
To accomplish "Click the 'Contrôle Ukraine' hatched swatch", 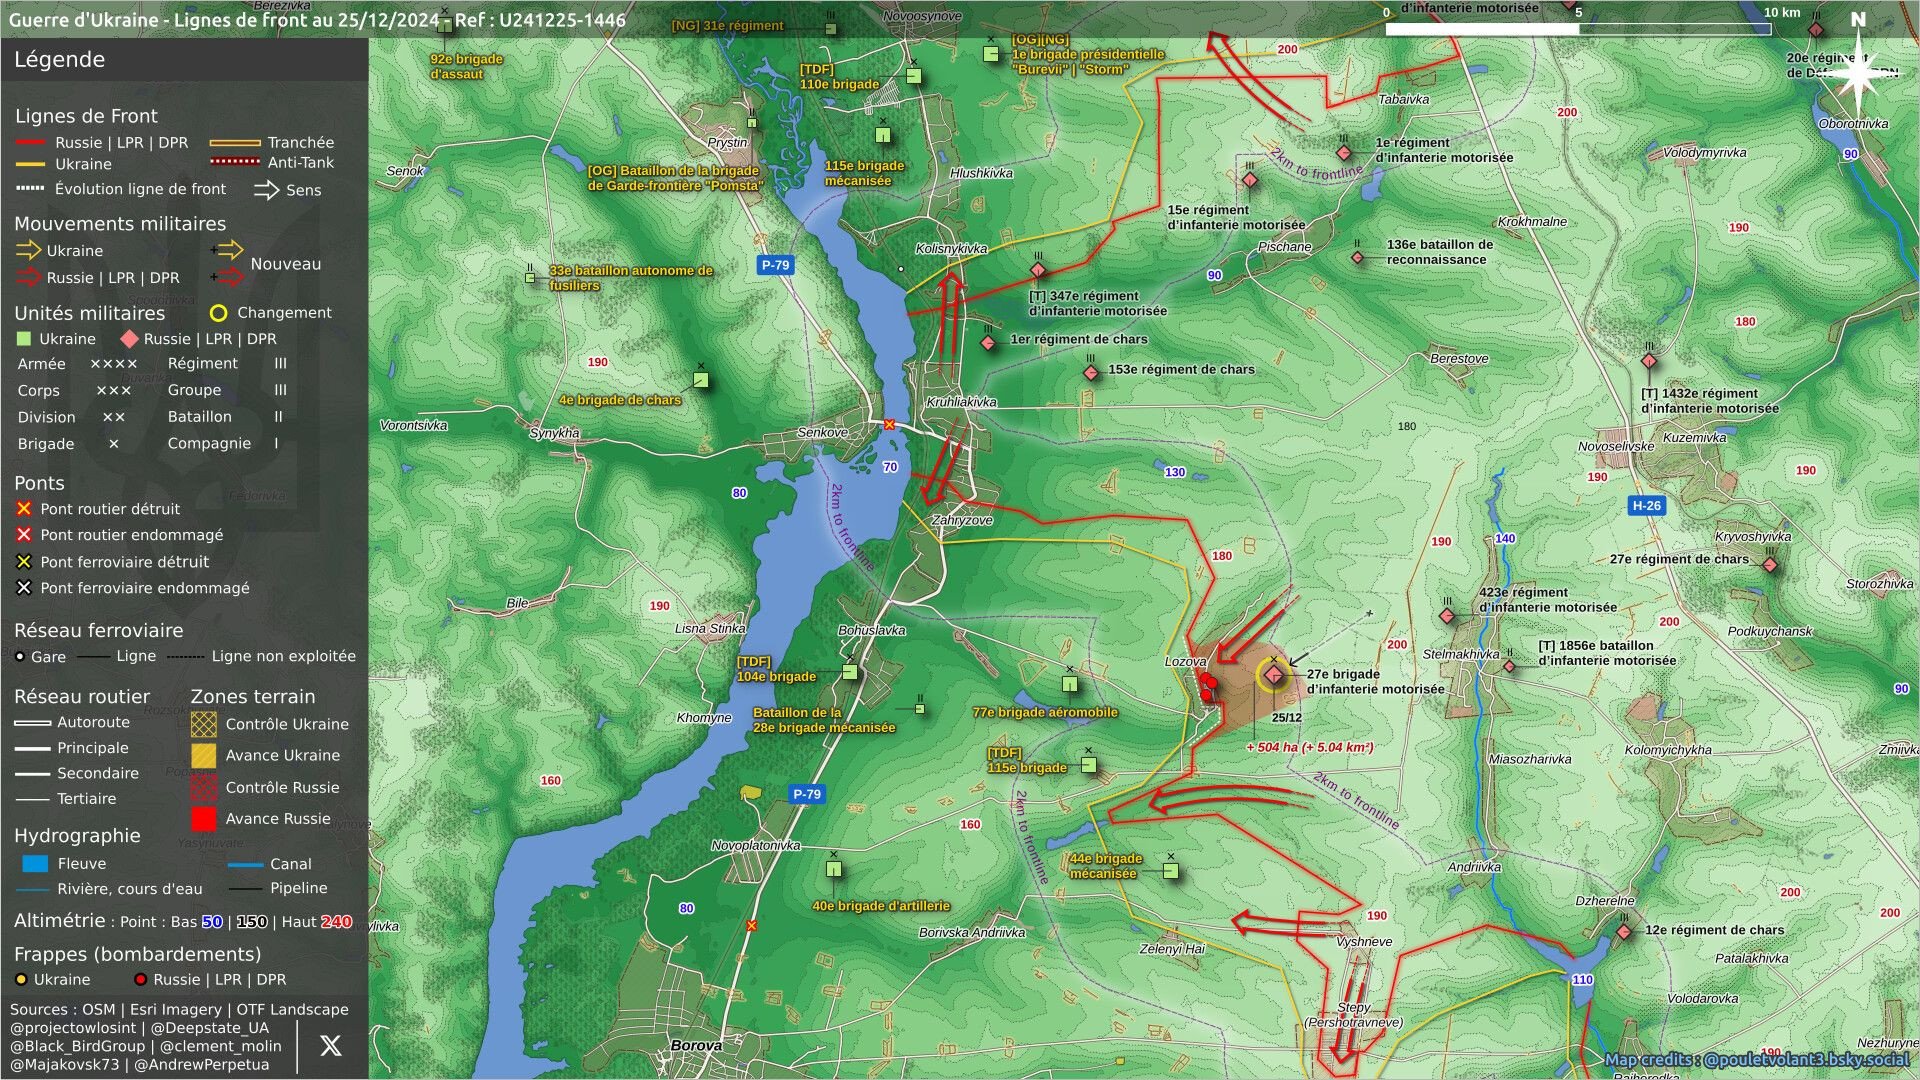I will [203, 724].
